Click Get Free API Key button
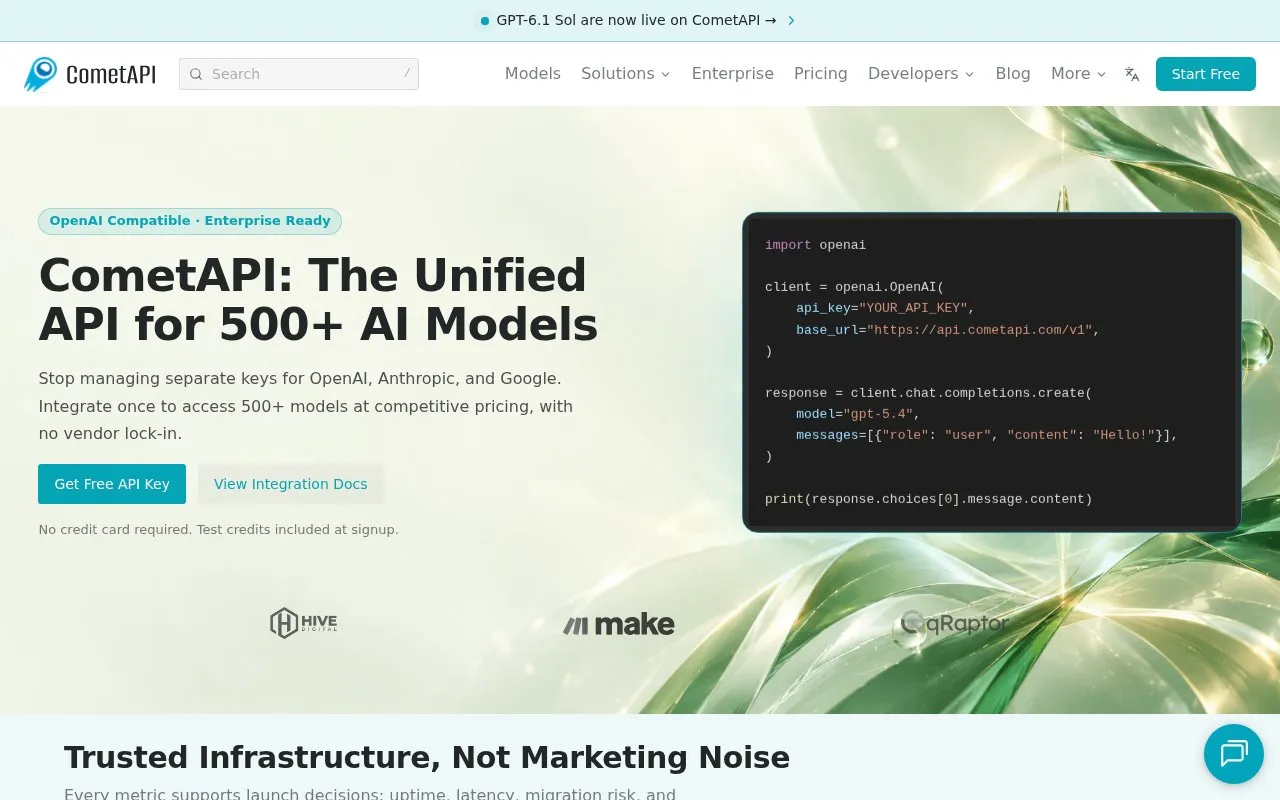Viewport: 1280px width, 800px height. [112, 484]
